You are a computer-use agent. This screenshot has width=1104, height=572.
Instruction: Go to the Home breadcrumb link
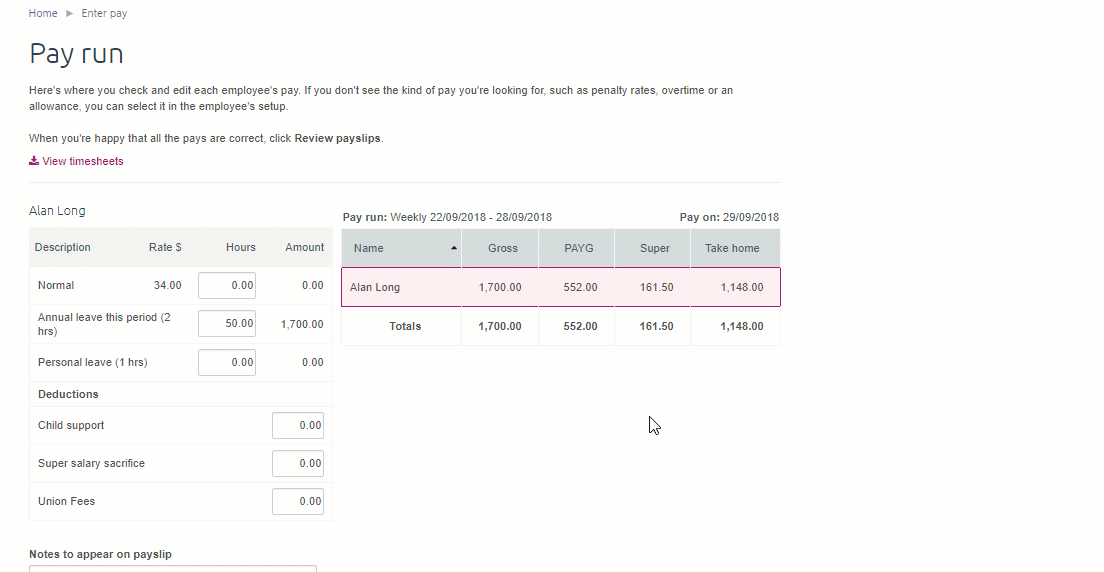43,14
